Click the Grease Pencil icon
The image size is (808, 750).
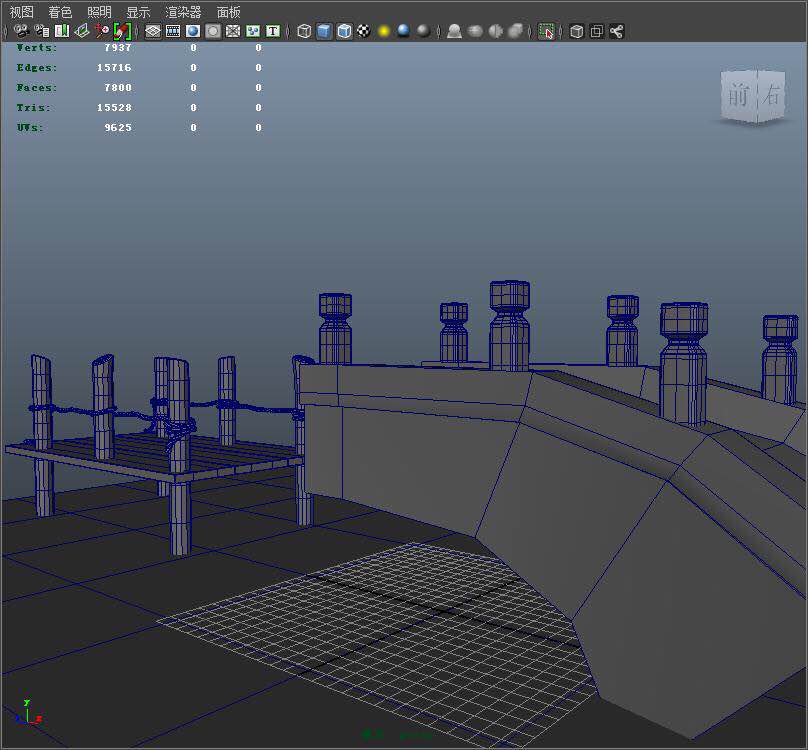pyautogui.click(x=122, y=31)
